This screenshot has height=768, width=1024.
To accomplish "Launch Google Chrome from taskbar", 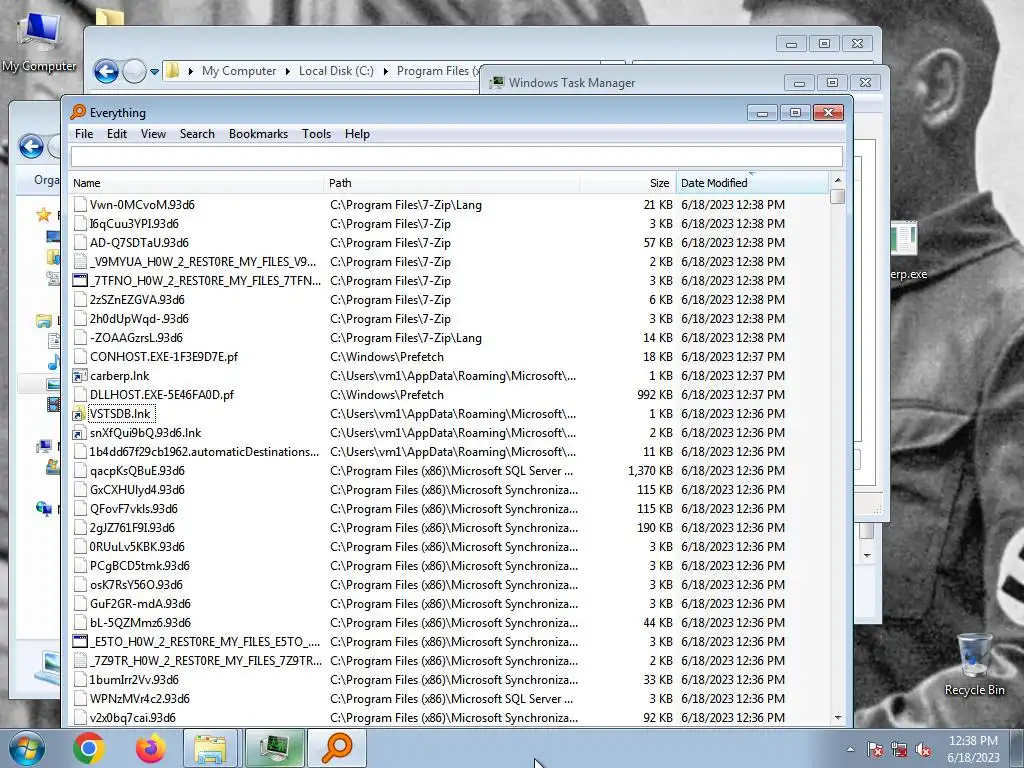I will coord(89,748).
